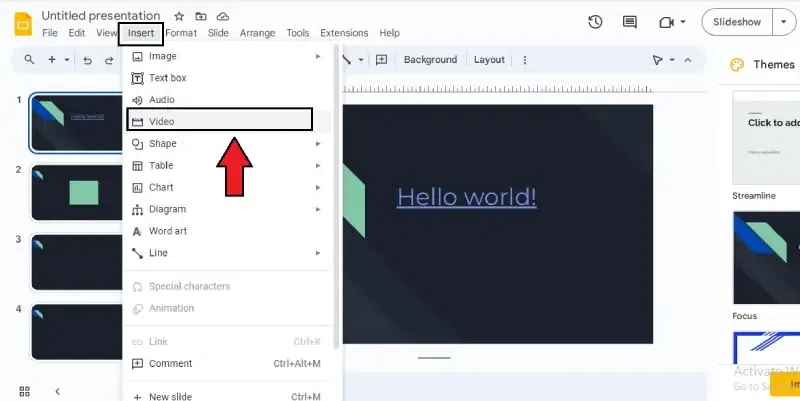Open the Edit menu
This screenshot has width=800, height=401.
(77, 33)
